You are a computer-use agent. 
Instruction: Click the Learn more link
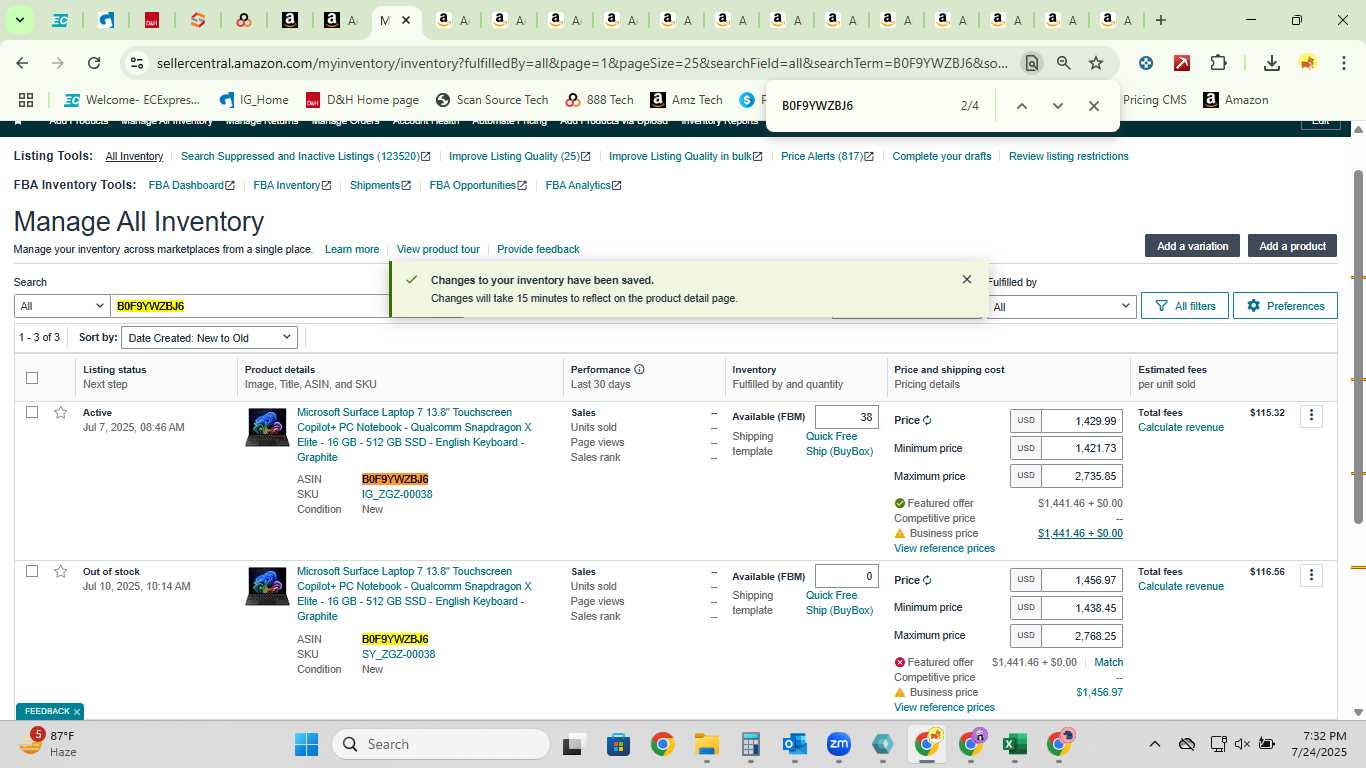[352, 249]
